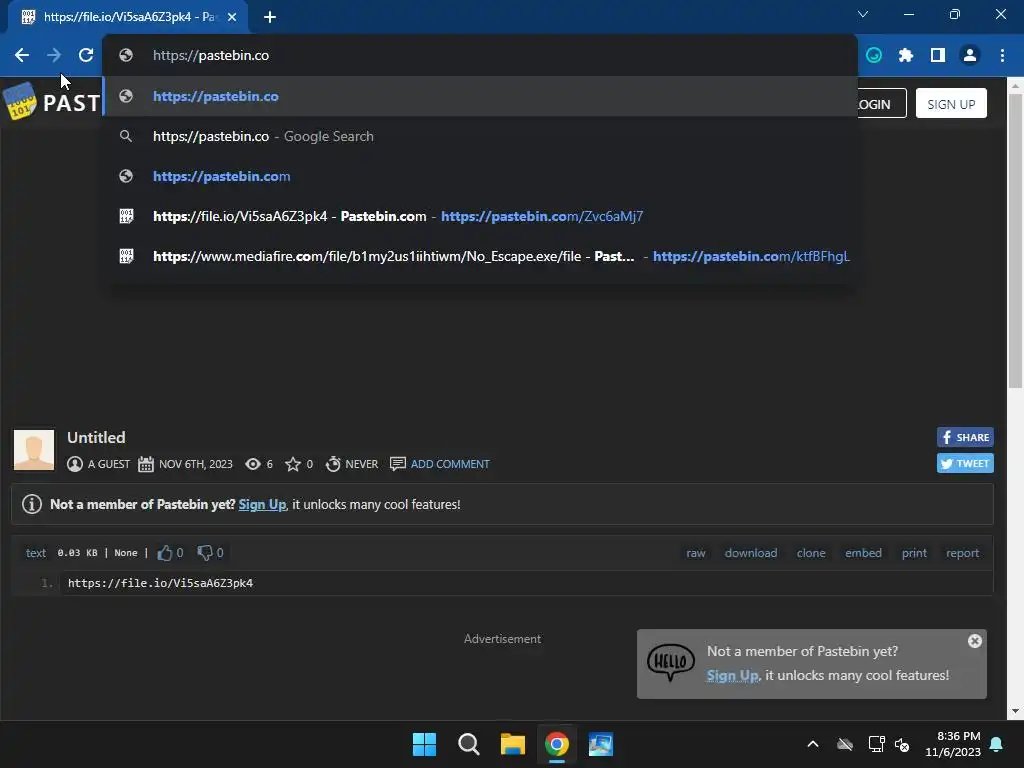Click the star rating icon
Image resolution: width=1024 pixels, height=768 pixels.
point(293,464)
